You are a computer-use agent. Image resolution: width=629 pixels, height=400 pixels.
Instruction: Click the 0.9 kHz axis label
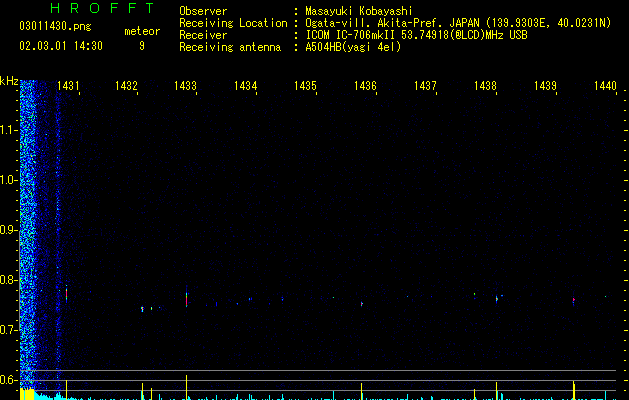pyautogui.click(x=9, y=230)
